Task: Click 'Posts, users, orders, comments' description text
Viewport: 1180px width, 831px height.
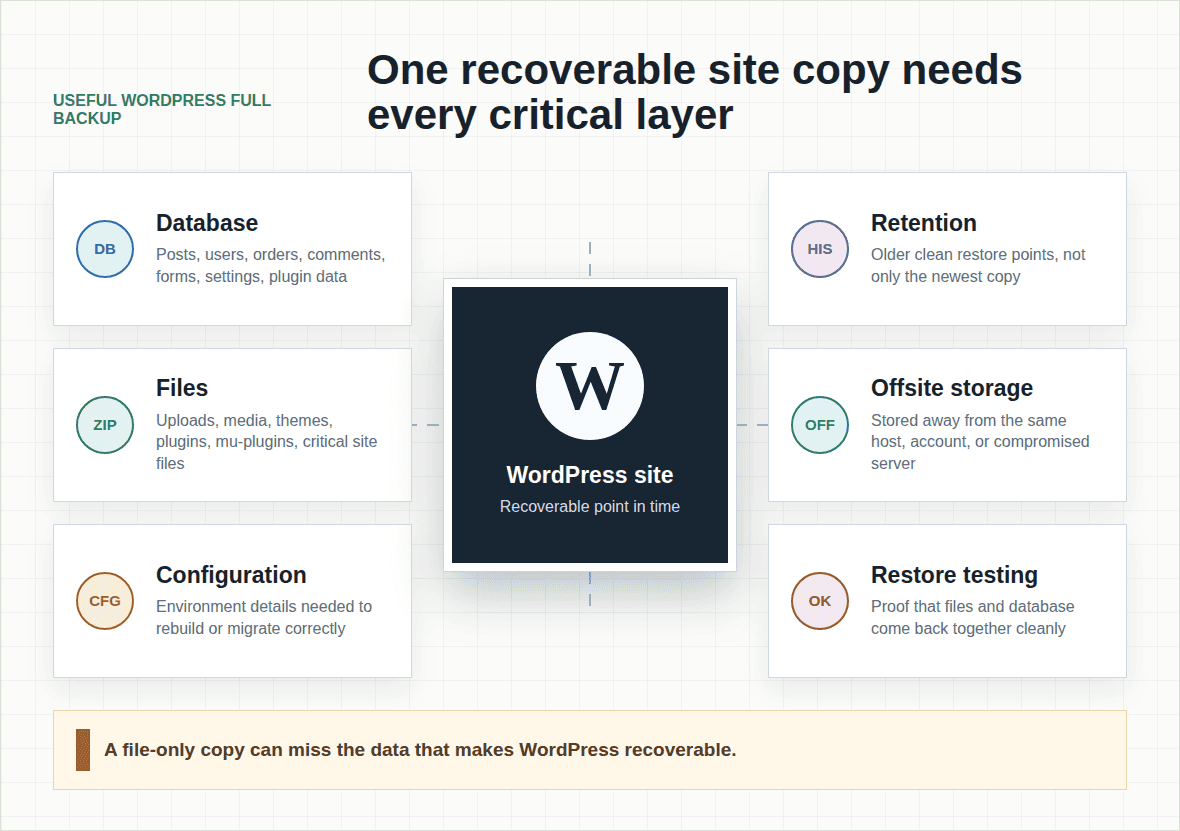Action: 271,266
